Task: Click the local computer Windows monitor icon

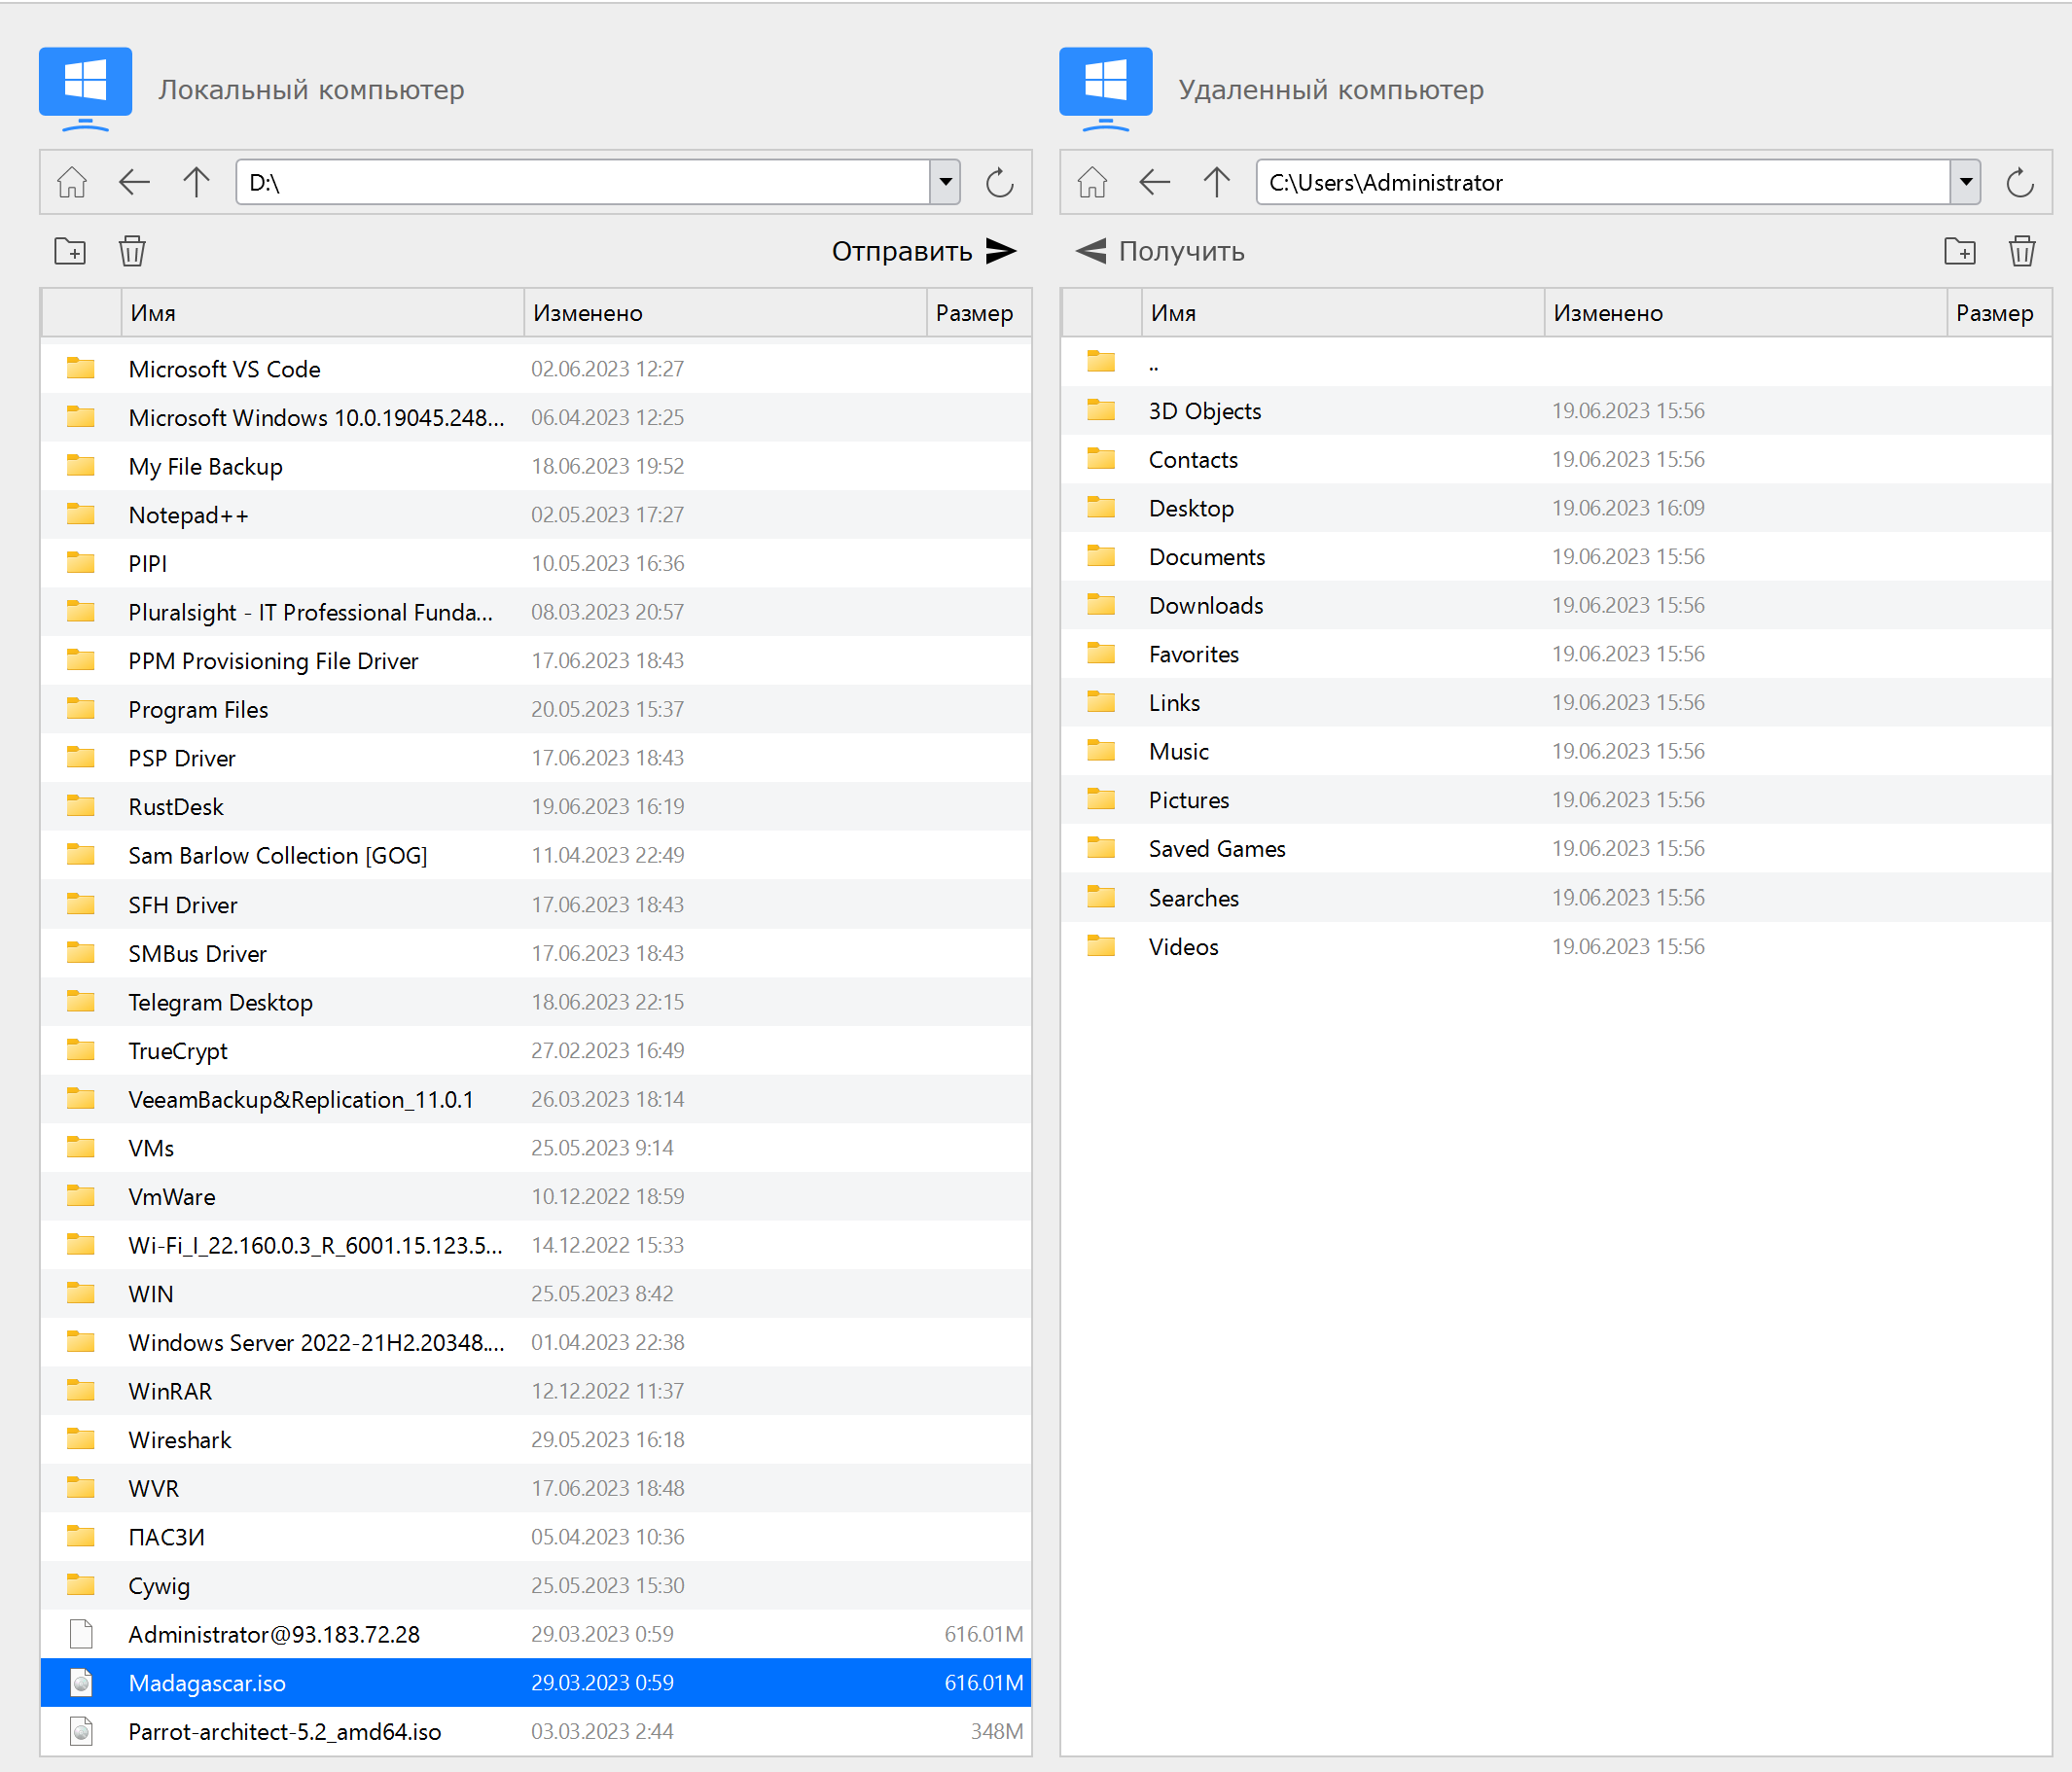Action: point(85,89)
